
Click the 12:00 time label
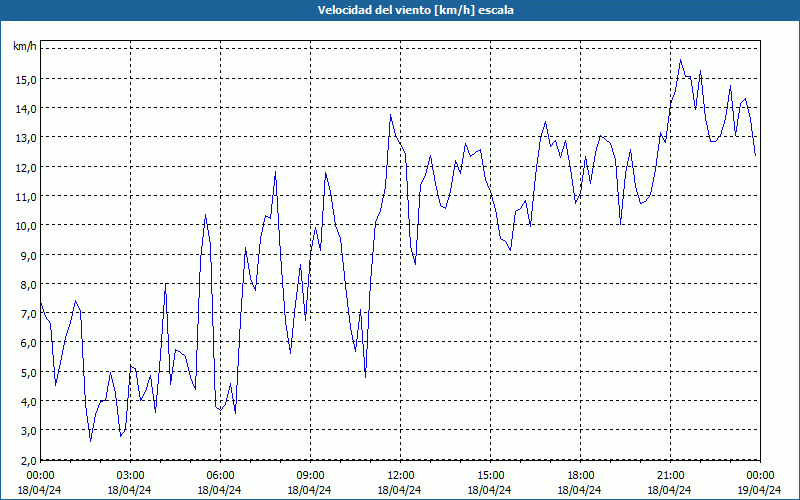(x=401, y=476)
